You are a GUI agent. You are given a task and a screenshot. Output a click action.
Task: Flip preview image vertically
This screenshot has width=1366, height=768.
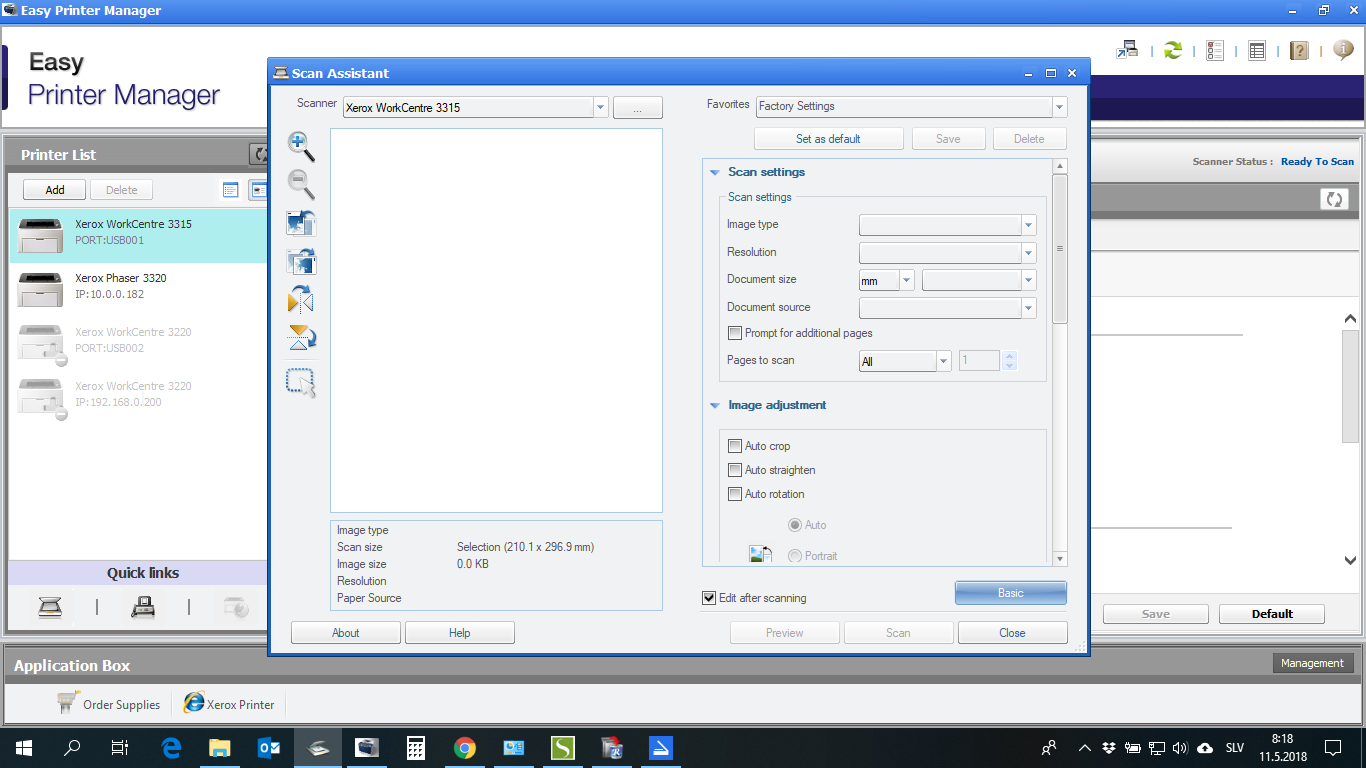[x=301, y=338]
